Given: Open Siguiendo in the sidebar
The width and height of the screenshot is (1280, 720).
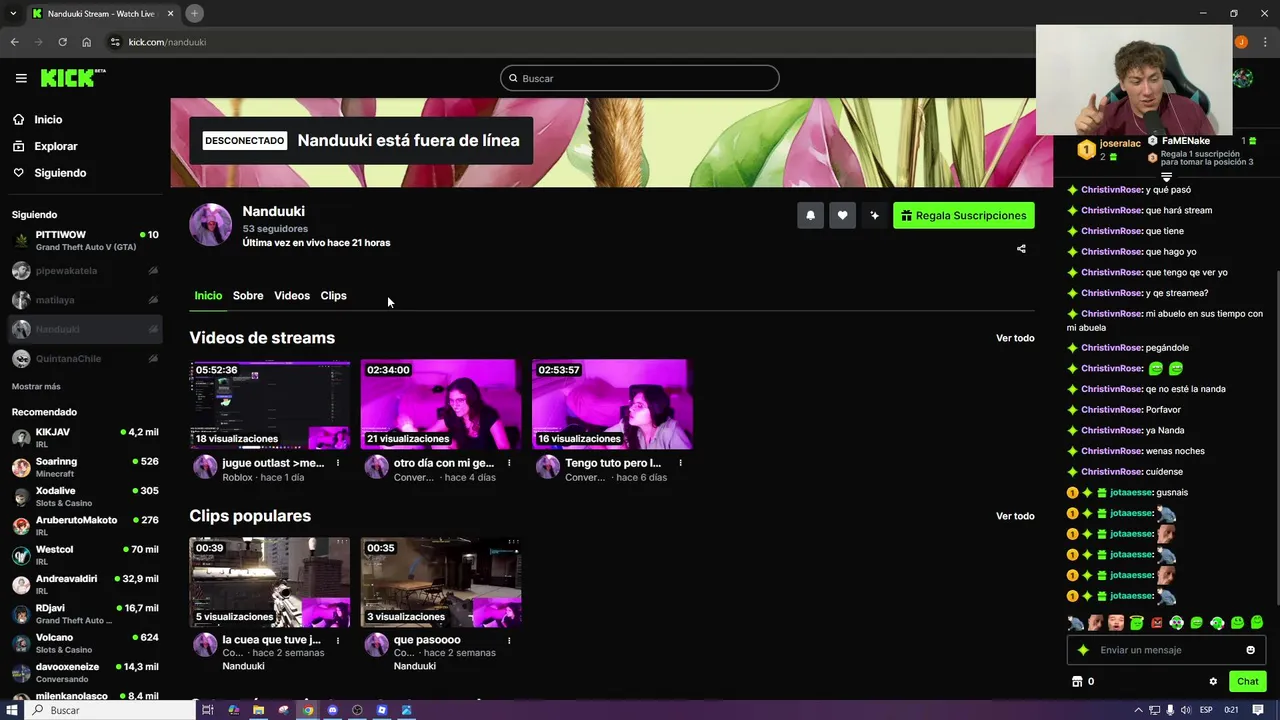Looking at the screenshot, I should click(60, 173).
